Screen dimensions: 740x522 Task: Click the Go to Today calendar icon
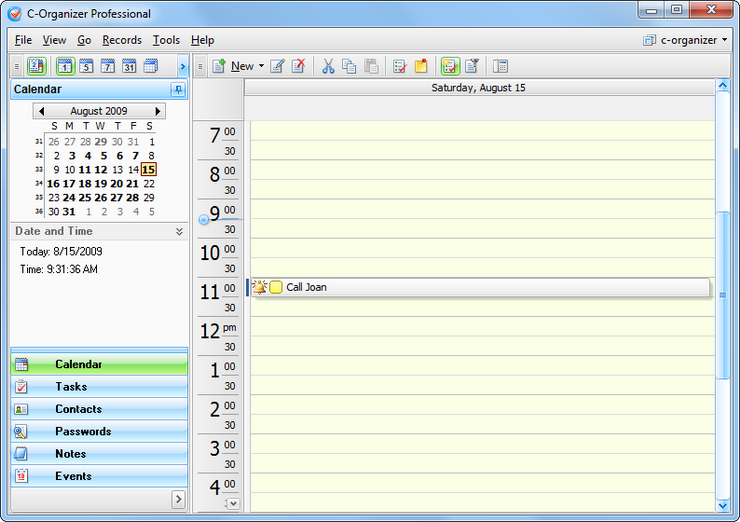pos(37,67)
